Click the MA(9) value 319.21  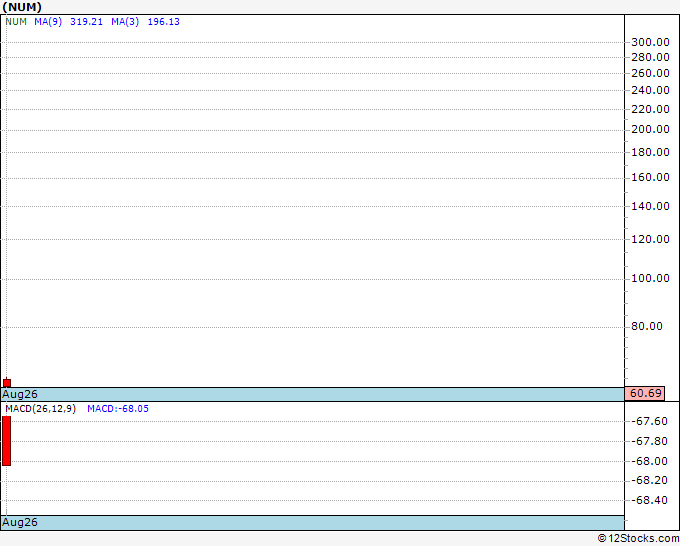point(86,22)
